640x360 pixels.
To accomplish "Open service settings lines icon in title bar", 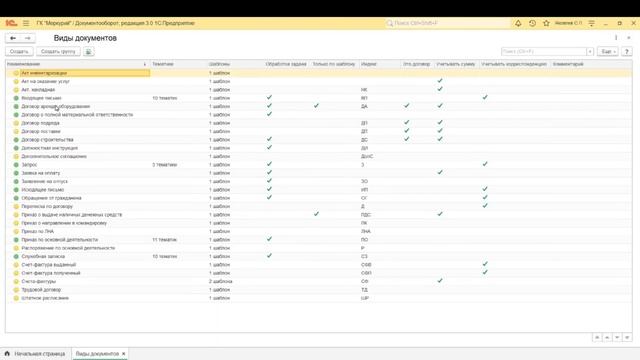I will point(591,23).
